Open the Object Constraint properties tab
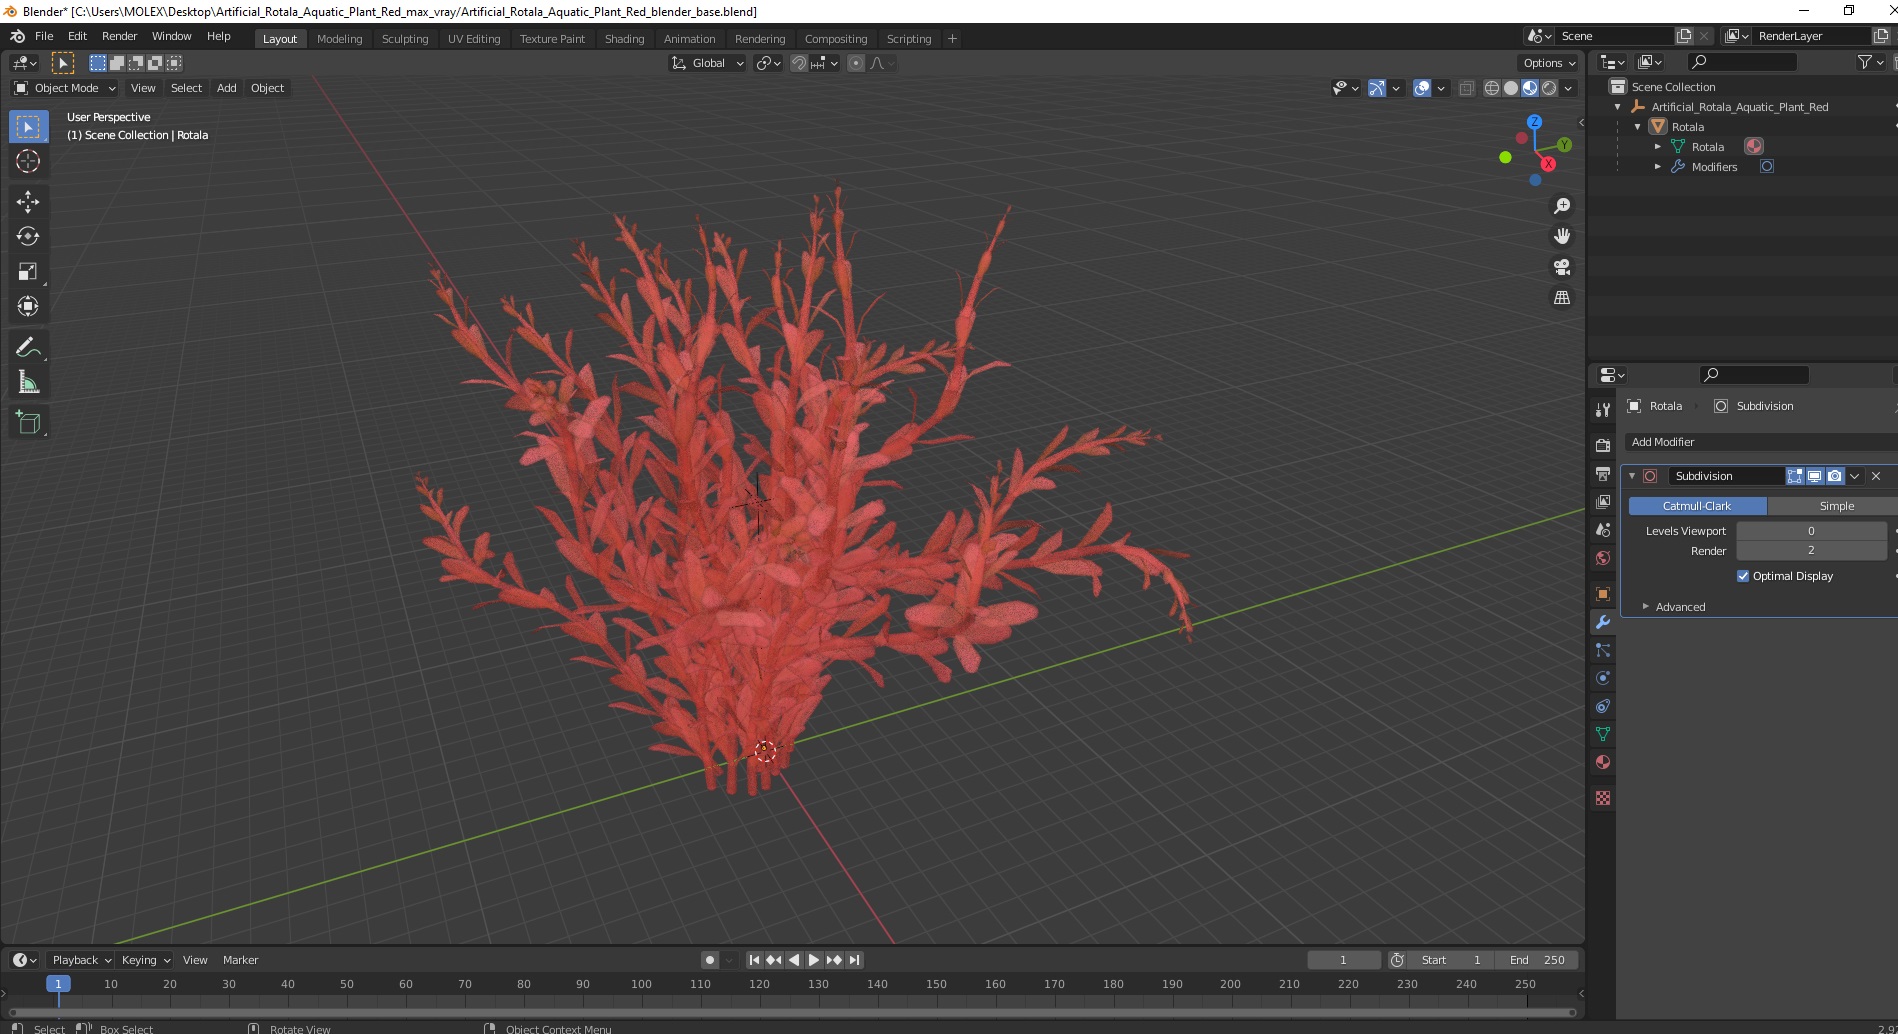Image resolution: width=1898 pixels, height=1034 pixels. coord(1603,706)
